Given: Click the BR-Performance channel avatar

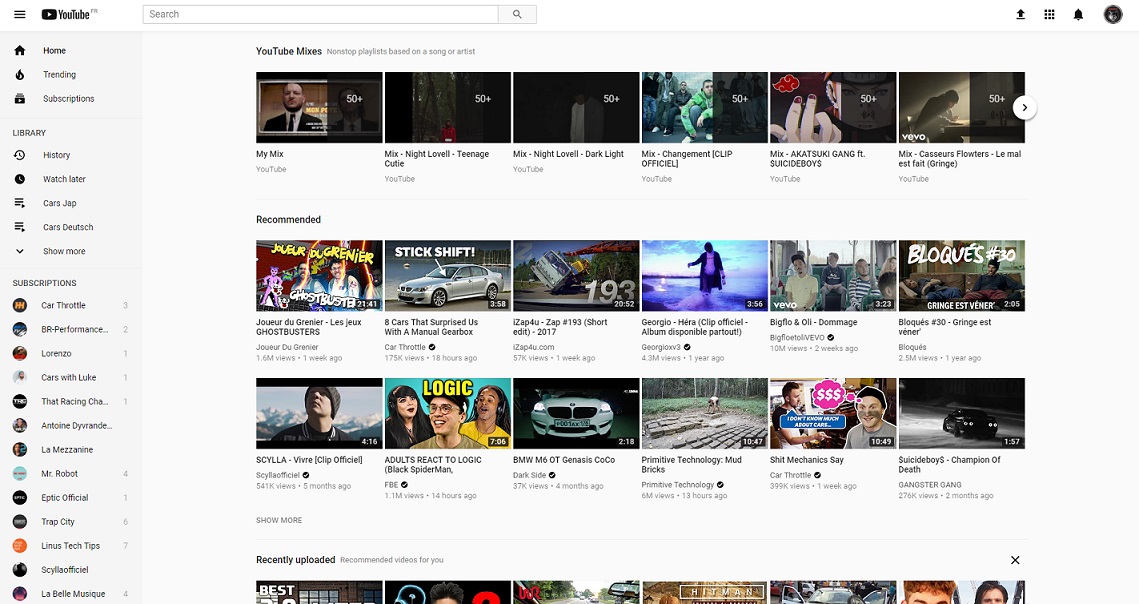Looking at the screenshot, I should 20,329.
